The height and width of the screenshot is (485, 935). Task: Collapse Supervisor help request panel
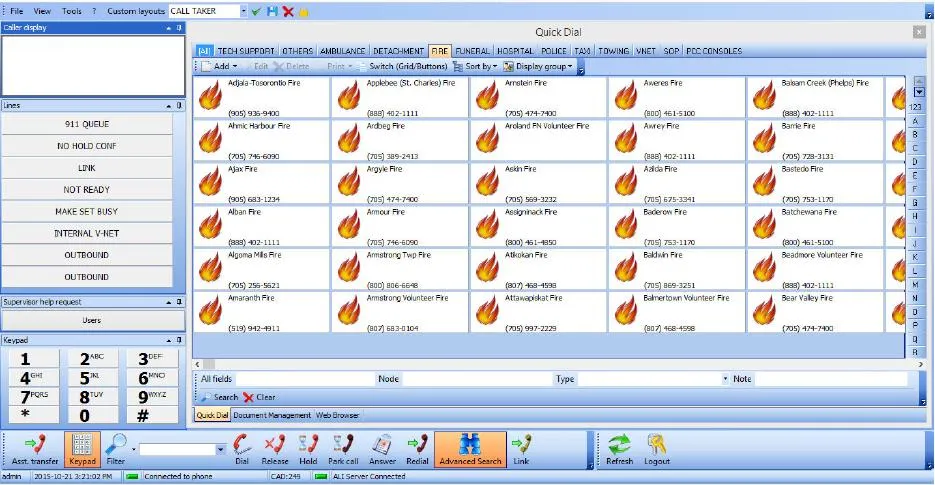coord(169,302)
